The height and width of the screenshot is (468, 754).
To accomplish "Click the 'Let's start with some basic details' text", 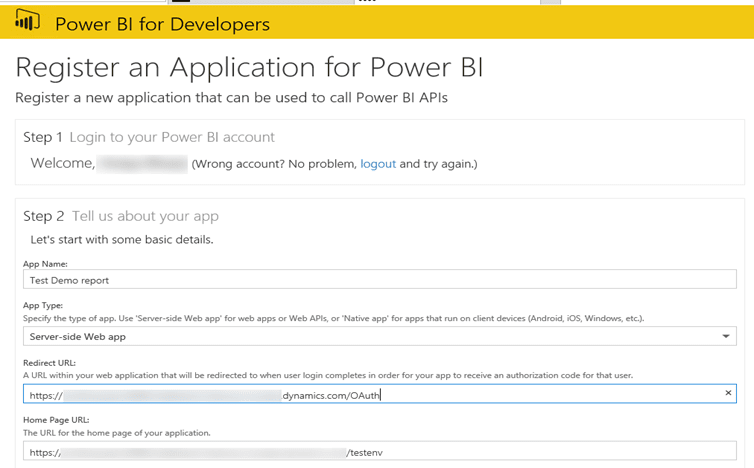I will 122,240.
